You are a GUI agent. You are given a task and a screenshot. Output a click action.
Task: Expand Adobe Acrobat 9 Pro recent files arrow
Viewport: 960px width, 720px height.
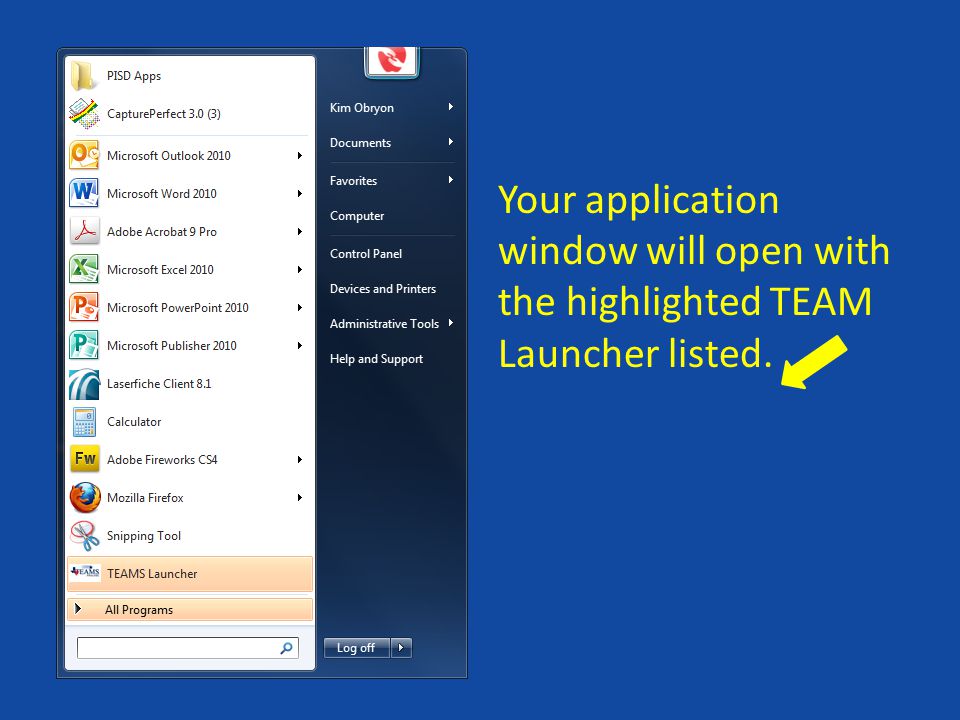[x=299, y=231]
